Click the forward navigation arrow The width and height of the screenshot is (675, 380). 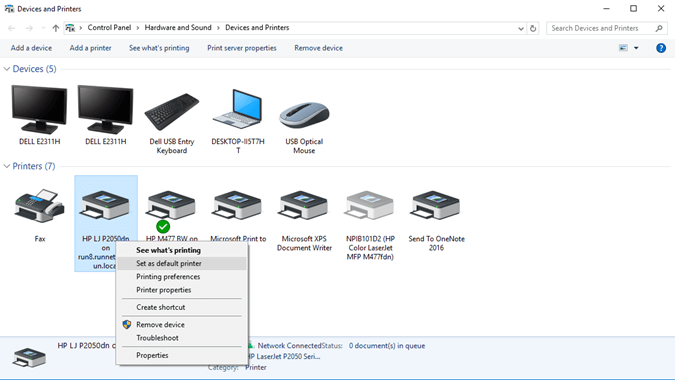click(29, 28)
